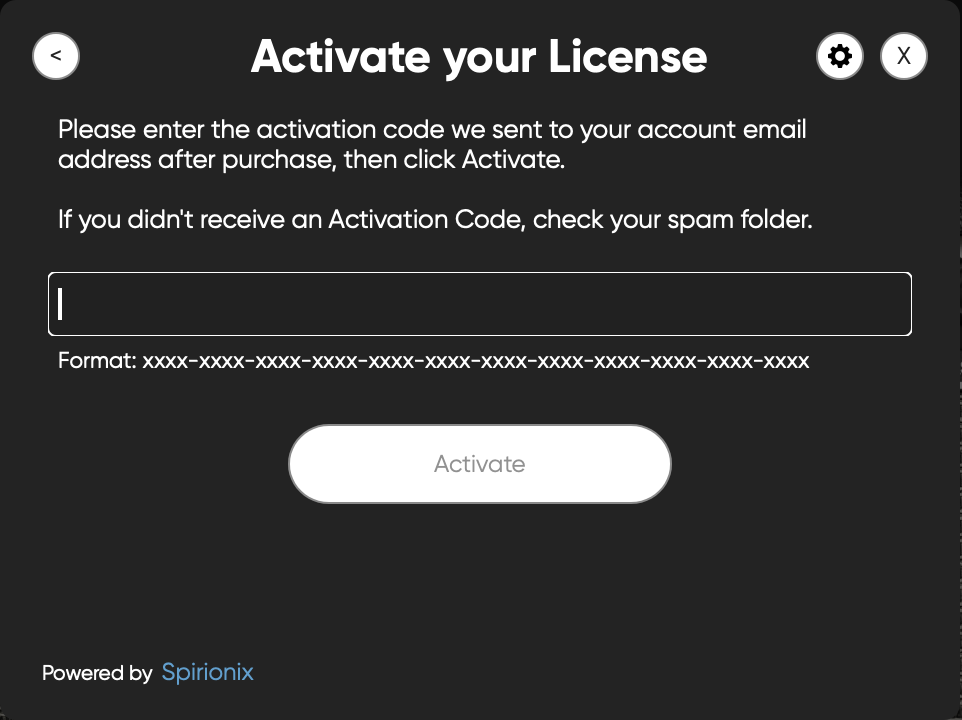Click the activation code format hint text
The width and height of the screenshot is (962, 720).
click(x=433, y=360)
